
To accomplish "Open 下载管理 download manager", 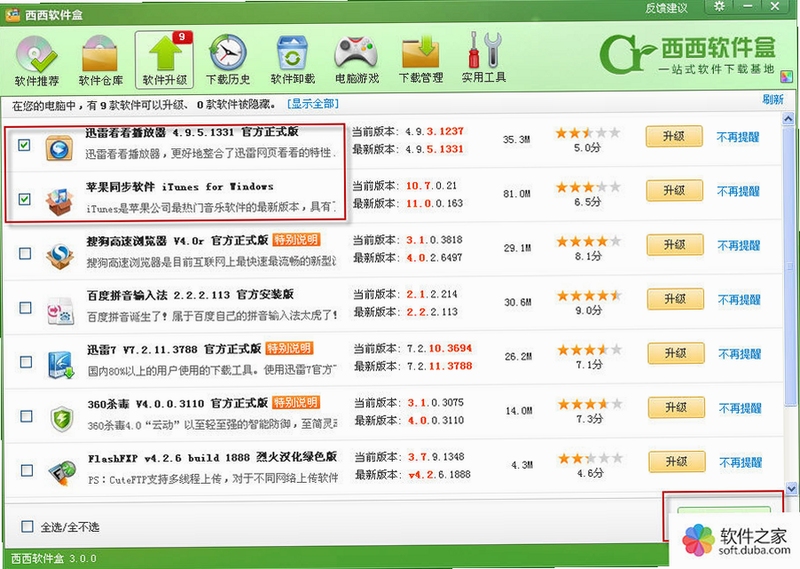I will click(x=420, y=60).
